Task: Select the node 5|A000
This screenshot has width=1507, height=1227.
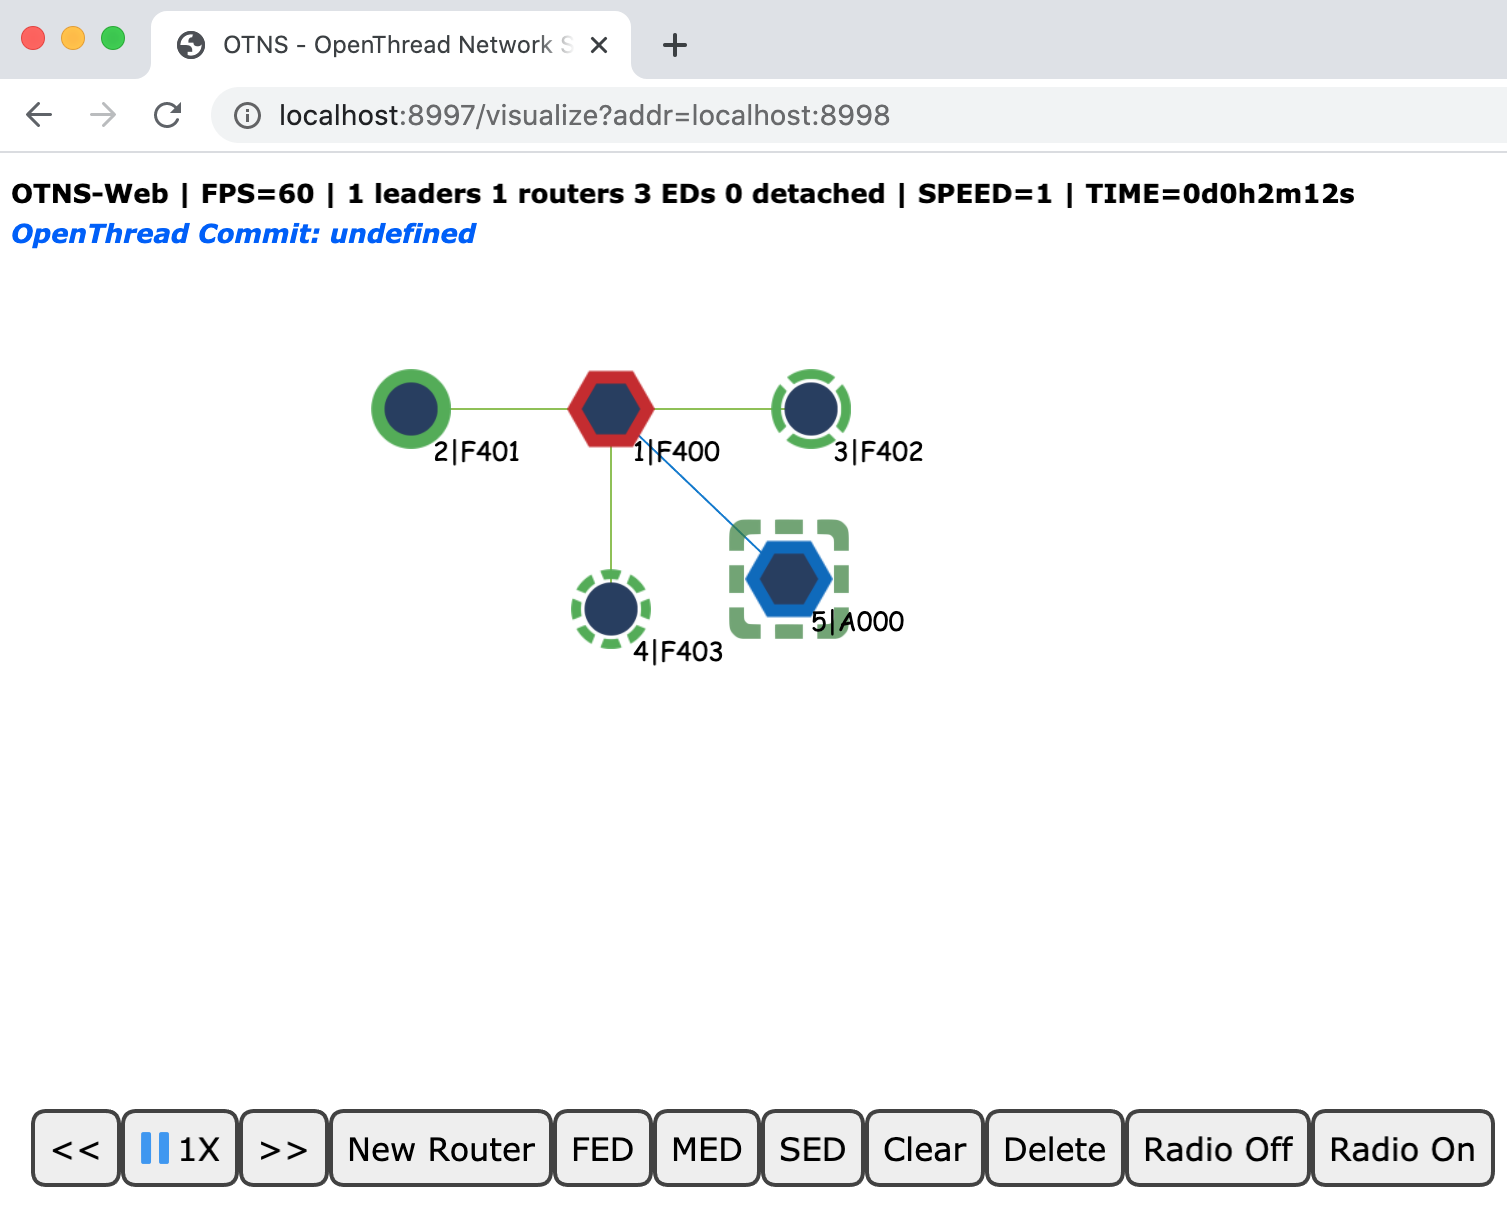Action: 789,575
